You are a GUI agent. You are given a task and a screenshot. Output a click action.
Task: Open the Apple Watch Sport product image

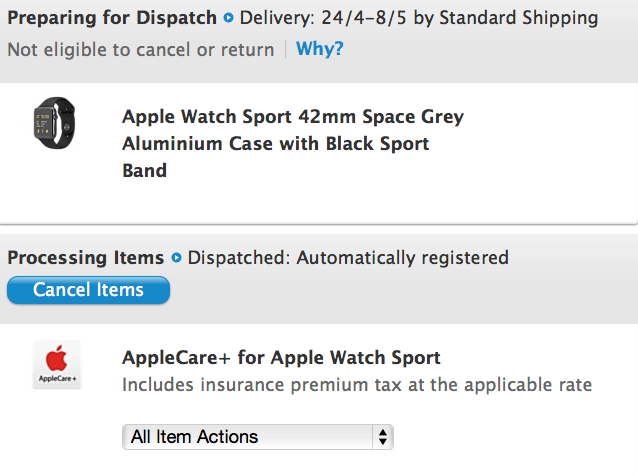pyautogui.click(x=55, y=123)
